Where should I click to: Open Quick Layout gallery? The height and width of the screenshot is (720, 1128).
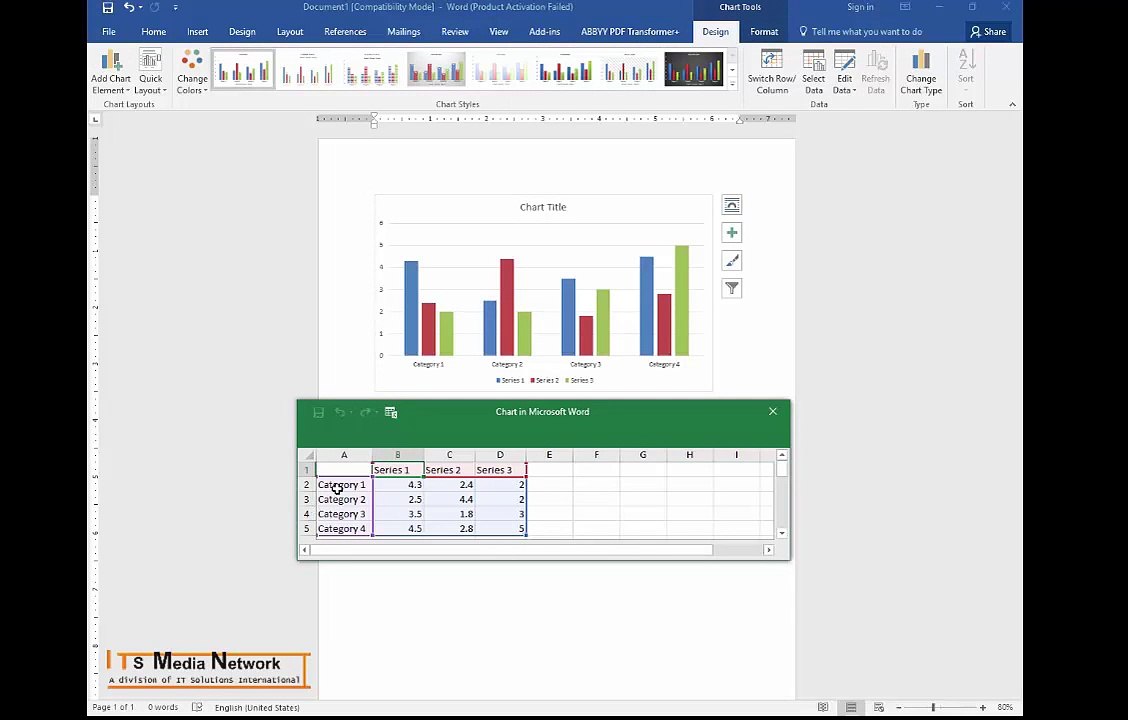click(x=150, y=73)
